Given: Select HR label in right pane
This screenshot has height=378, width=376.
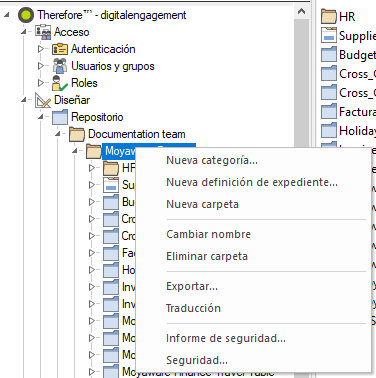Looking at the screenshot, I should tap(347, 16).
